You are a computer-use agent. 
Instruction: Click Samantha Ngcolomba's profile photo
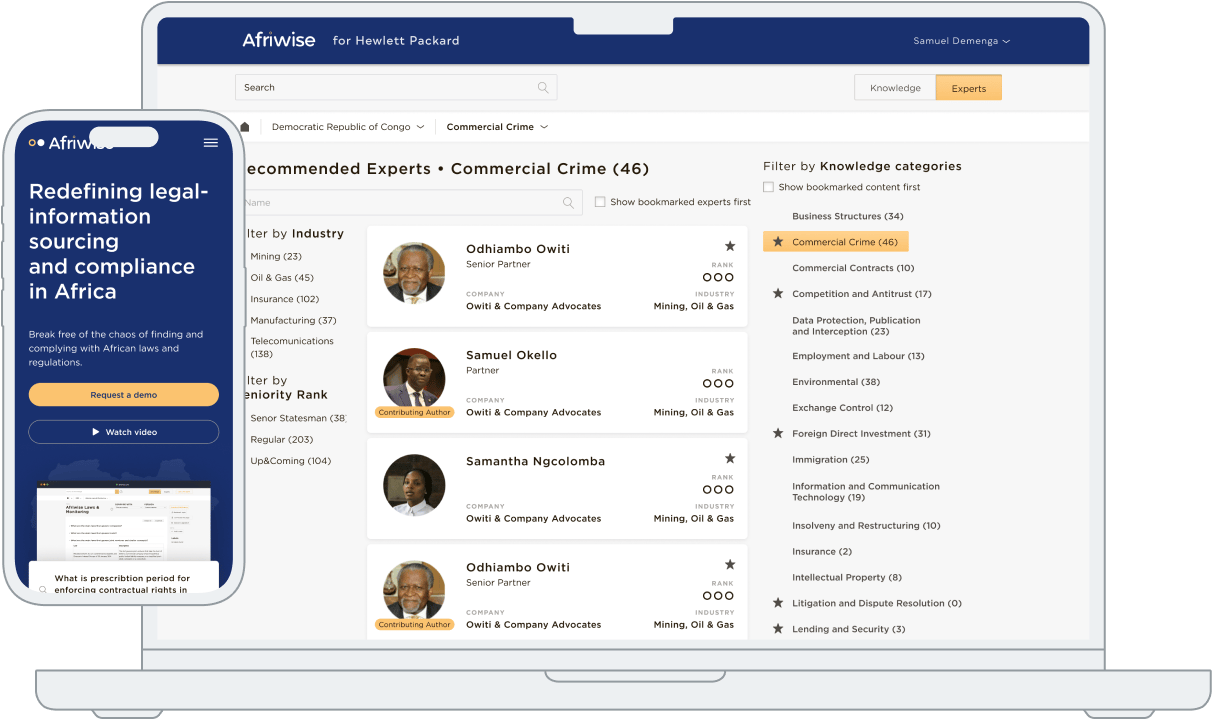pyautogui.click(x=414, y=485)
